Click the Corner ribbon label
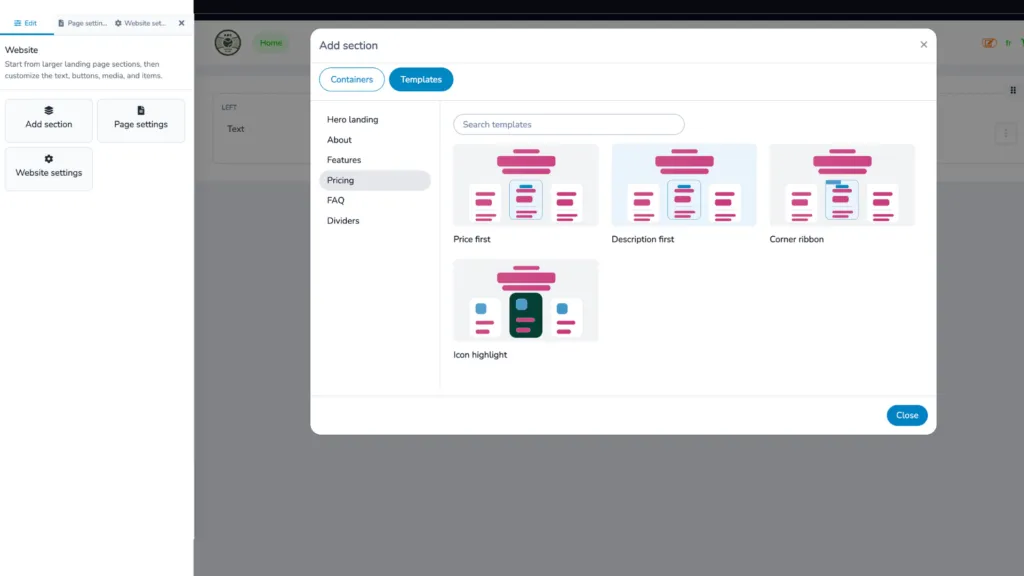This screenshot has width=1024, height=576. 797,239
